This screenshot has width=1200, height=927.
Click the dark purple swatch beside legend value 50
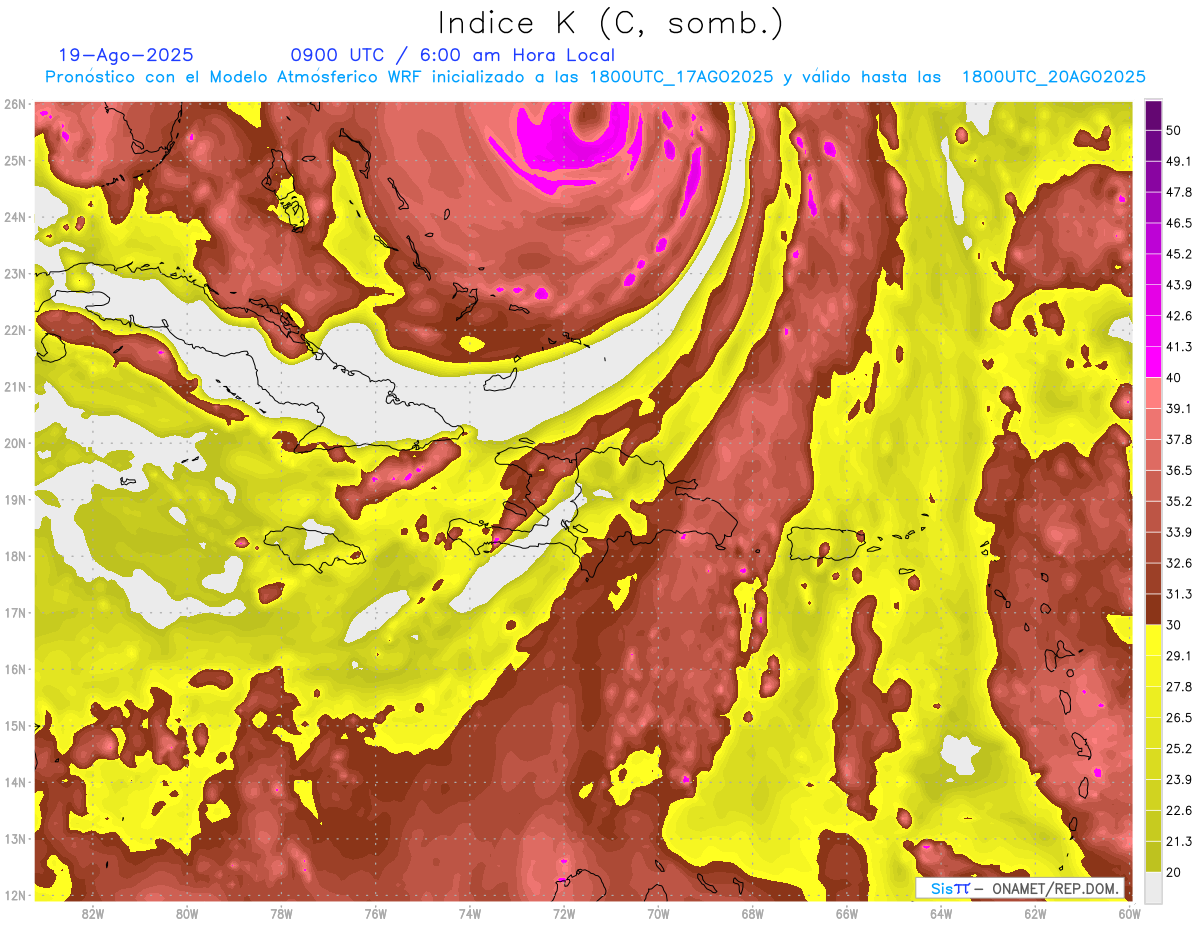coord(1153,116)
